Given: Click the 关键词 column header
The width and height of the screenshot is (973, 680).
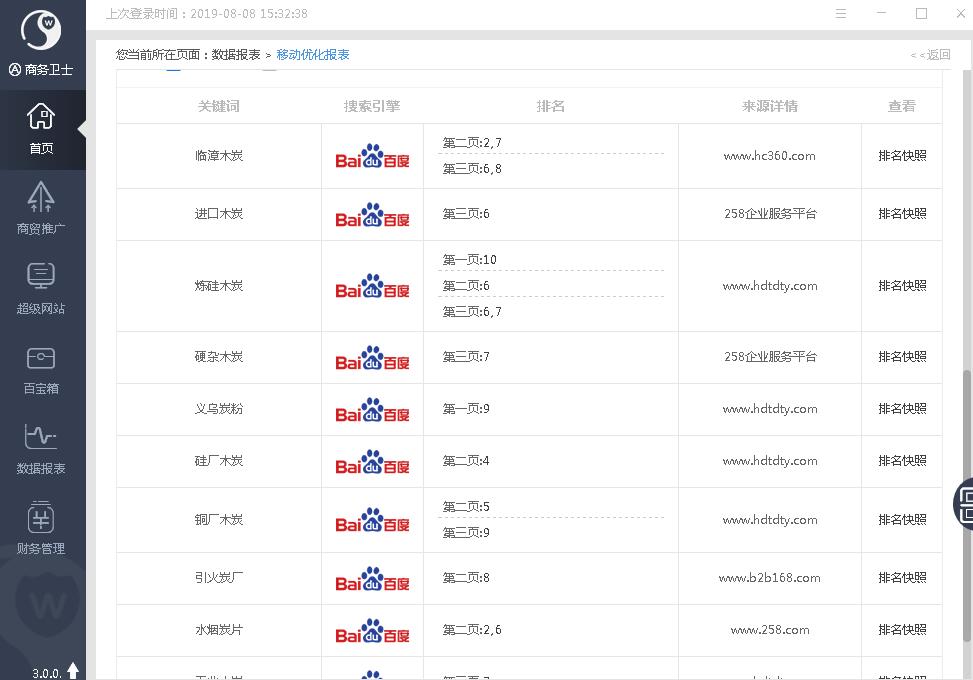Looking at the screenshot, I should [219, 106].
